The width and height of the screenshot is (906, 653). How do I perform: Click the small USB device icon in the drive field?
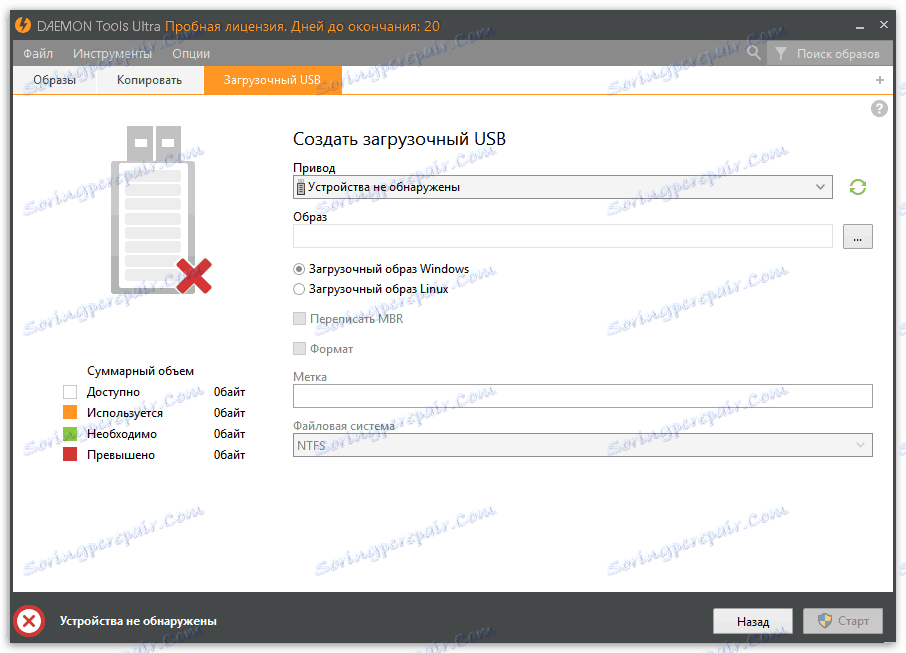click(300, 187)
